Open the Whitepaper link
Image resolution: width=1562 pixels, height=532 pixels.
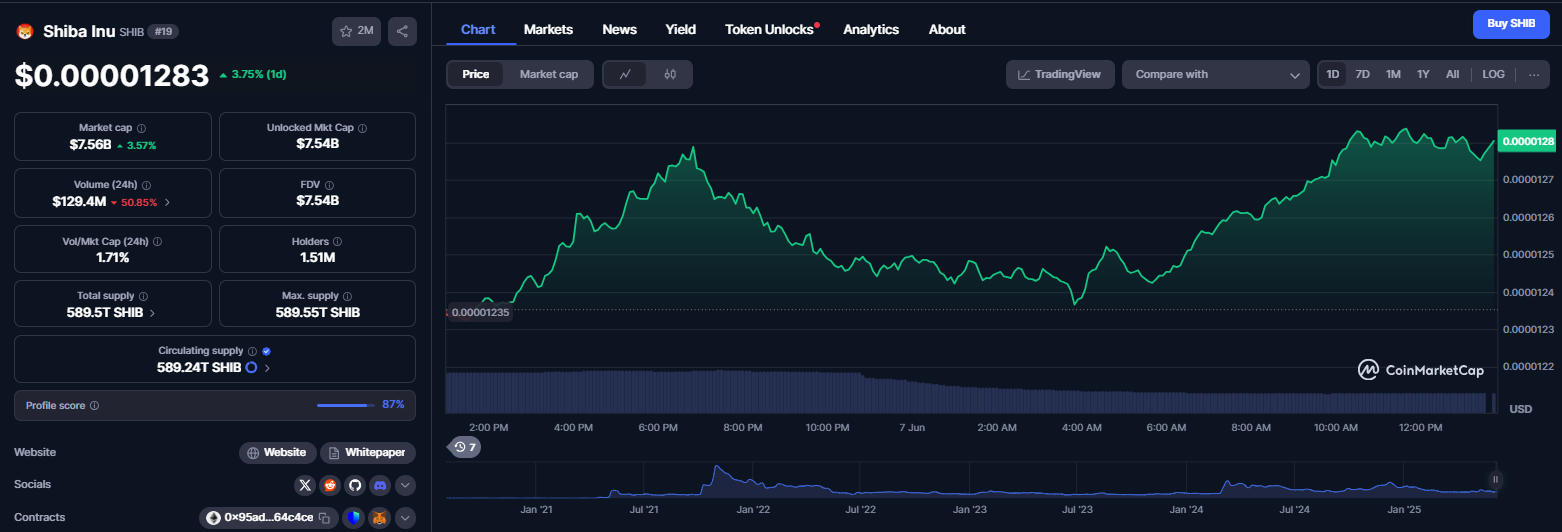368,453
